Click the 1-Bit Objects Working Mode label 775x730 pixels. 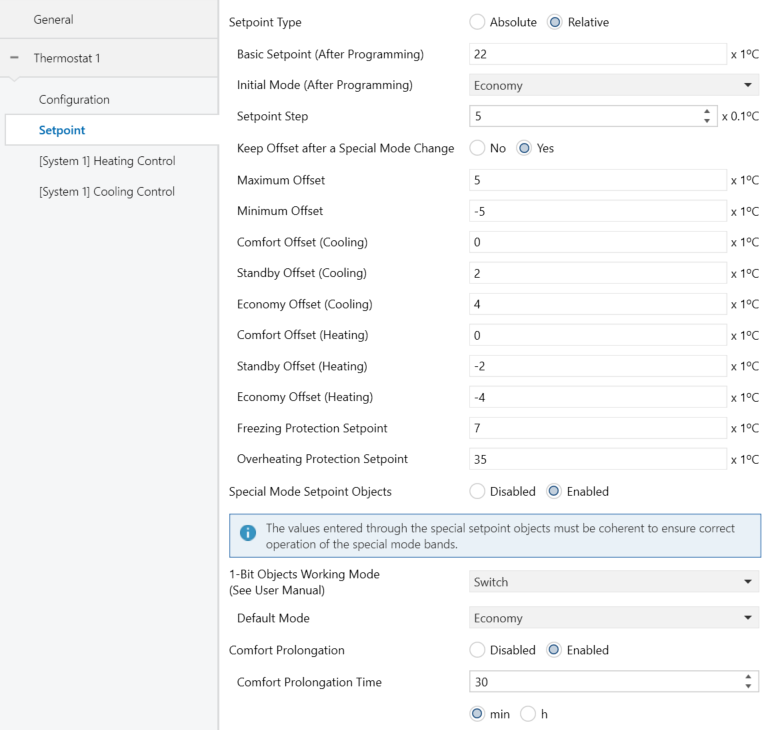[304, 582]
